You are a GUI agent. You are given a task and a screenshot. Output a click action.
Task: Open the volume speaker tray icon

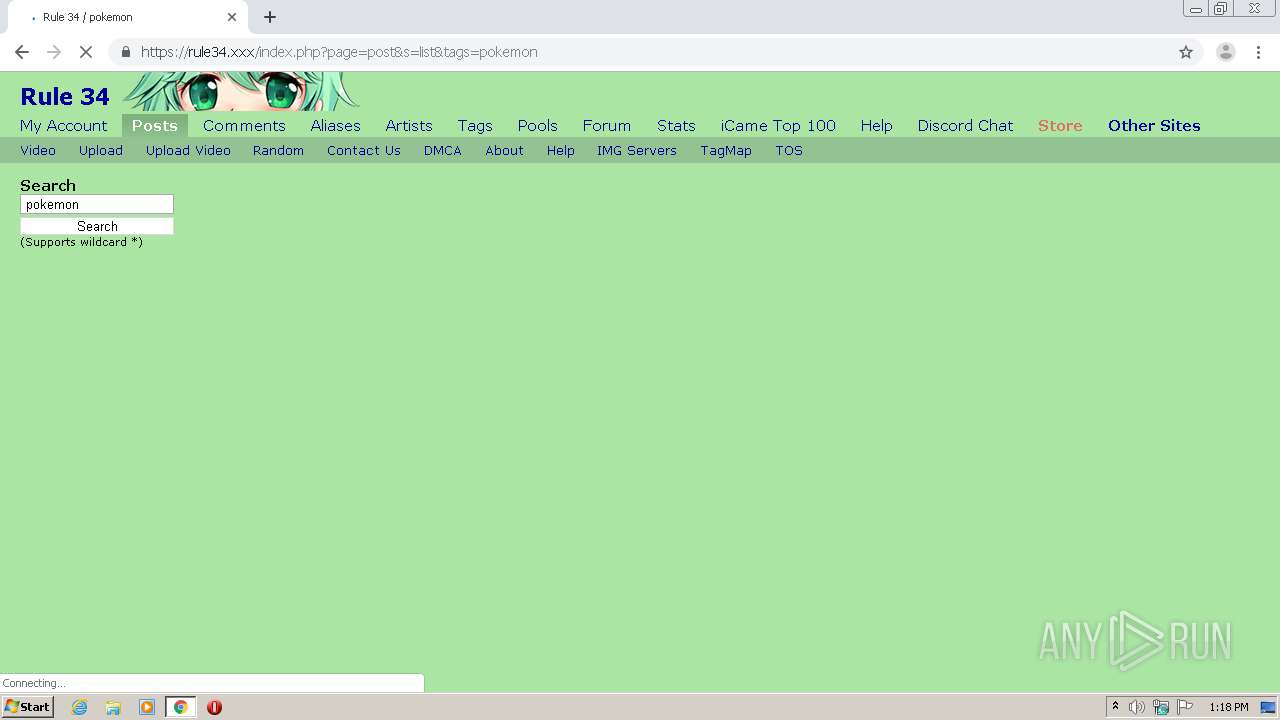point(1137,707)
